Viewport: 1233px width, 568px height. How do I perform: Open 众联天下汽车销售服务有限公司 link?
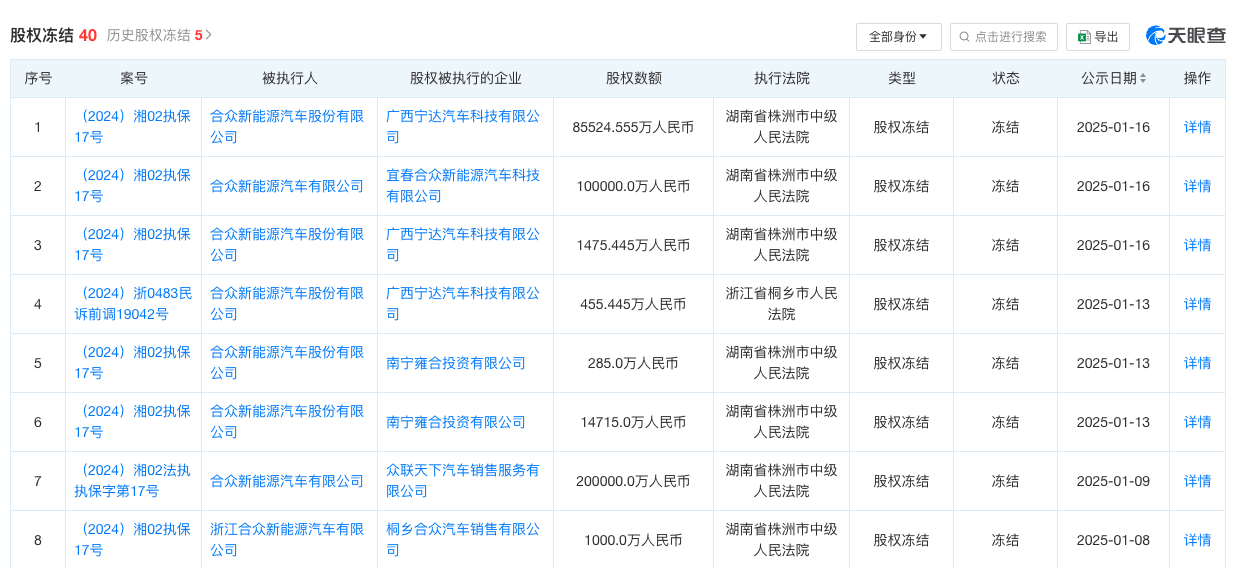coord(463,480)
